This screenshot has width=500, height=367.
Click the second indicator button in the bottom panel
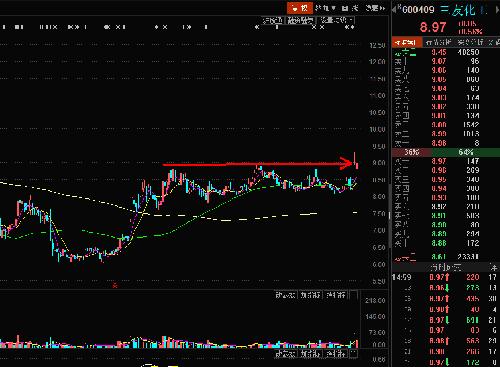tap(310, 354)
